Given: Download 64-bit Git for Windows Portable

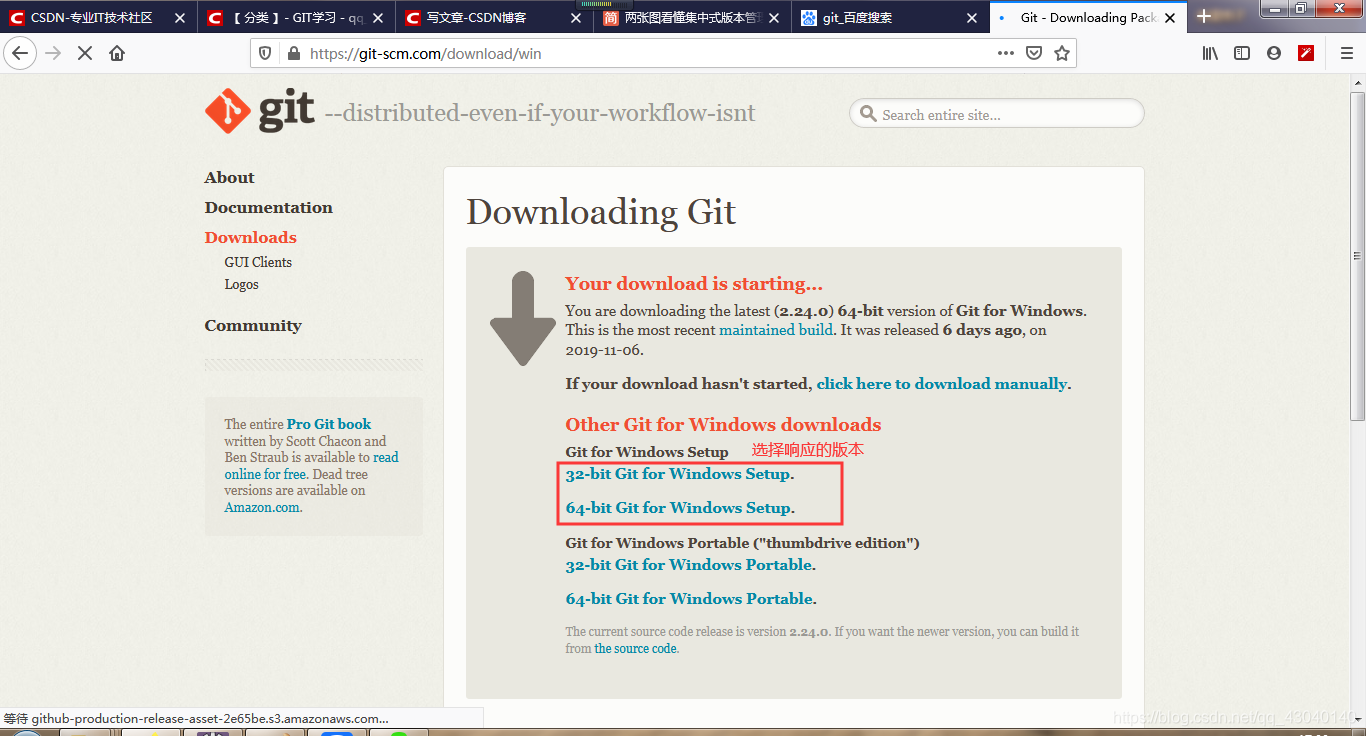Looking at the screenshot, I should point(690,599).
